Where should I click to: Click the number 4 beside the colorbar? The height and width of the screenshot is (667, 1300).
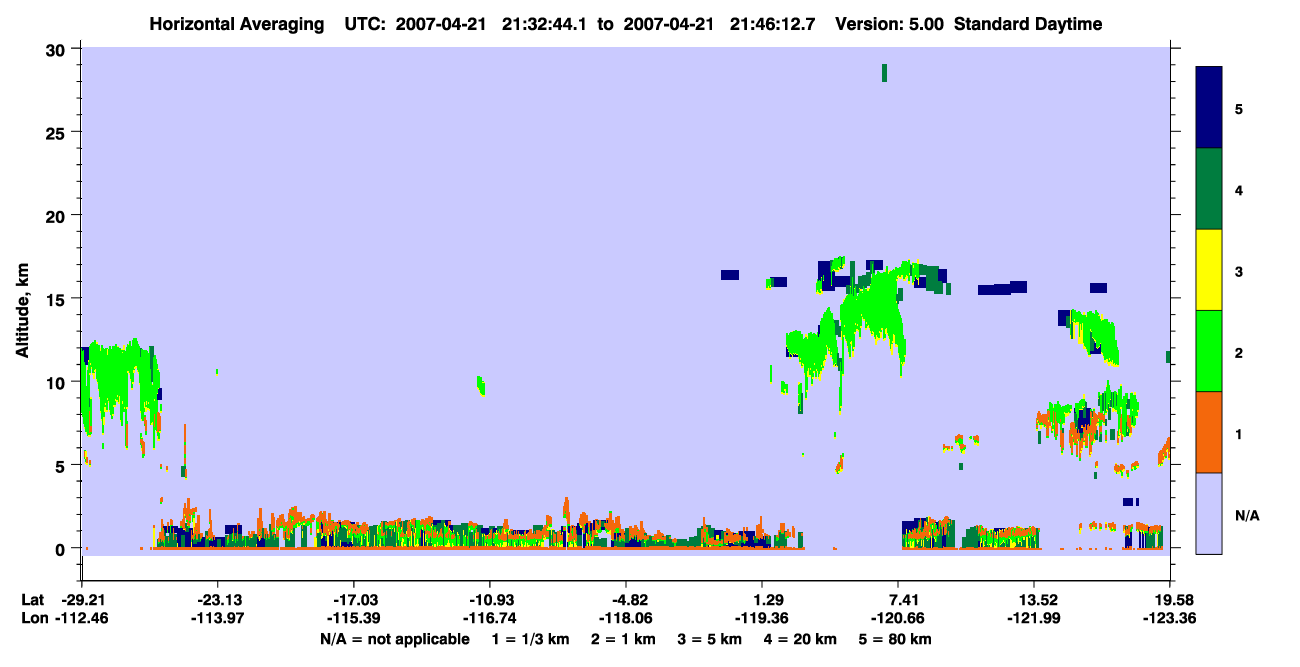(1239, 189)
